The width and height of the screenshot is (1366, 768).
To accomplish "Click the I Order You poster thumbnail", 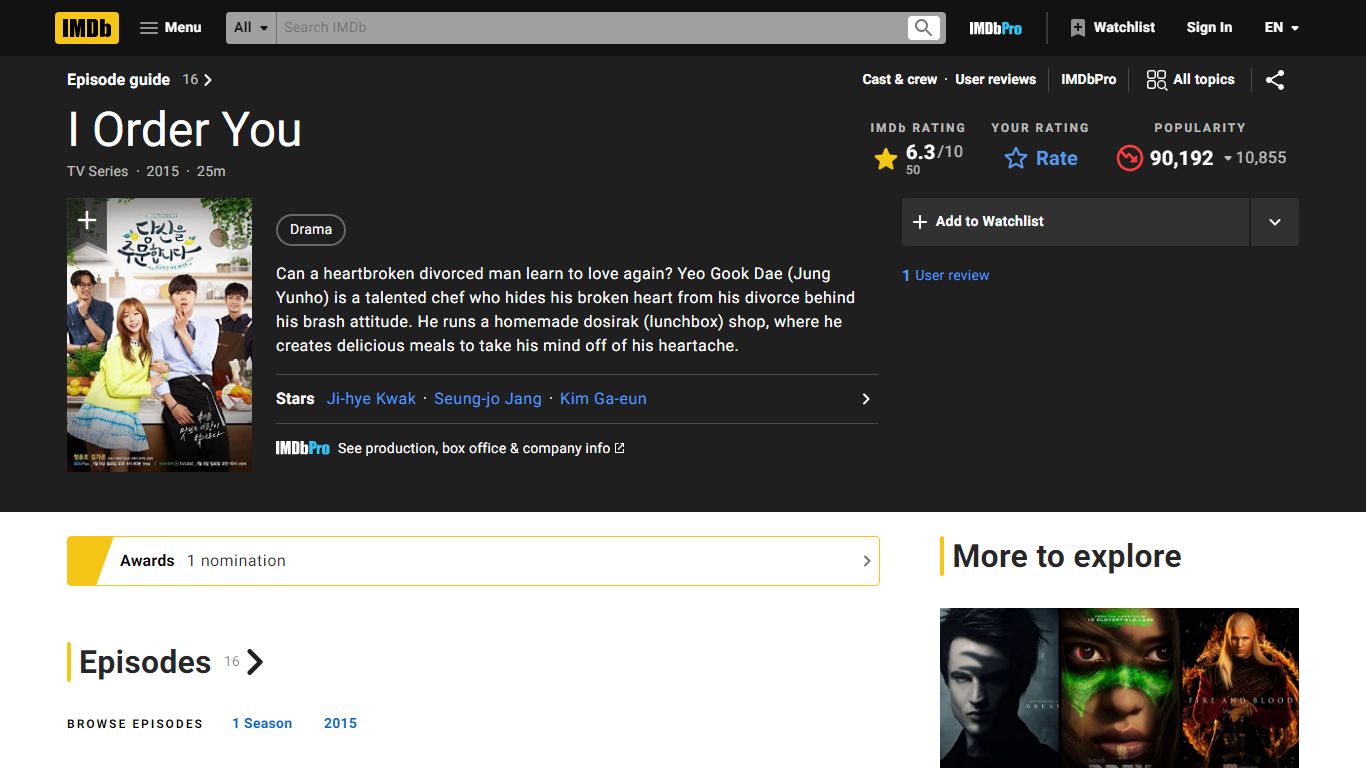I will click(x=159, y=335).
